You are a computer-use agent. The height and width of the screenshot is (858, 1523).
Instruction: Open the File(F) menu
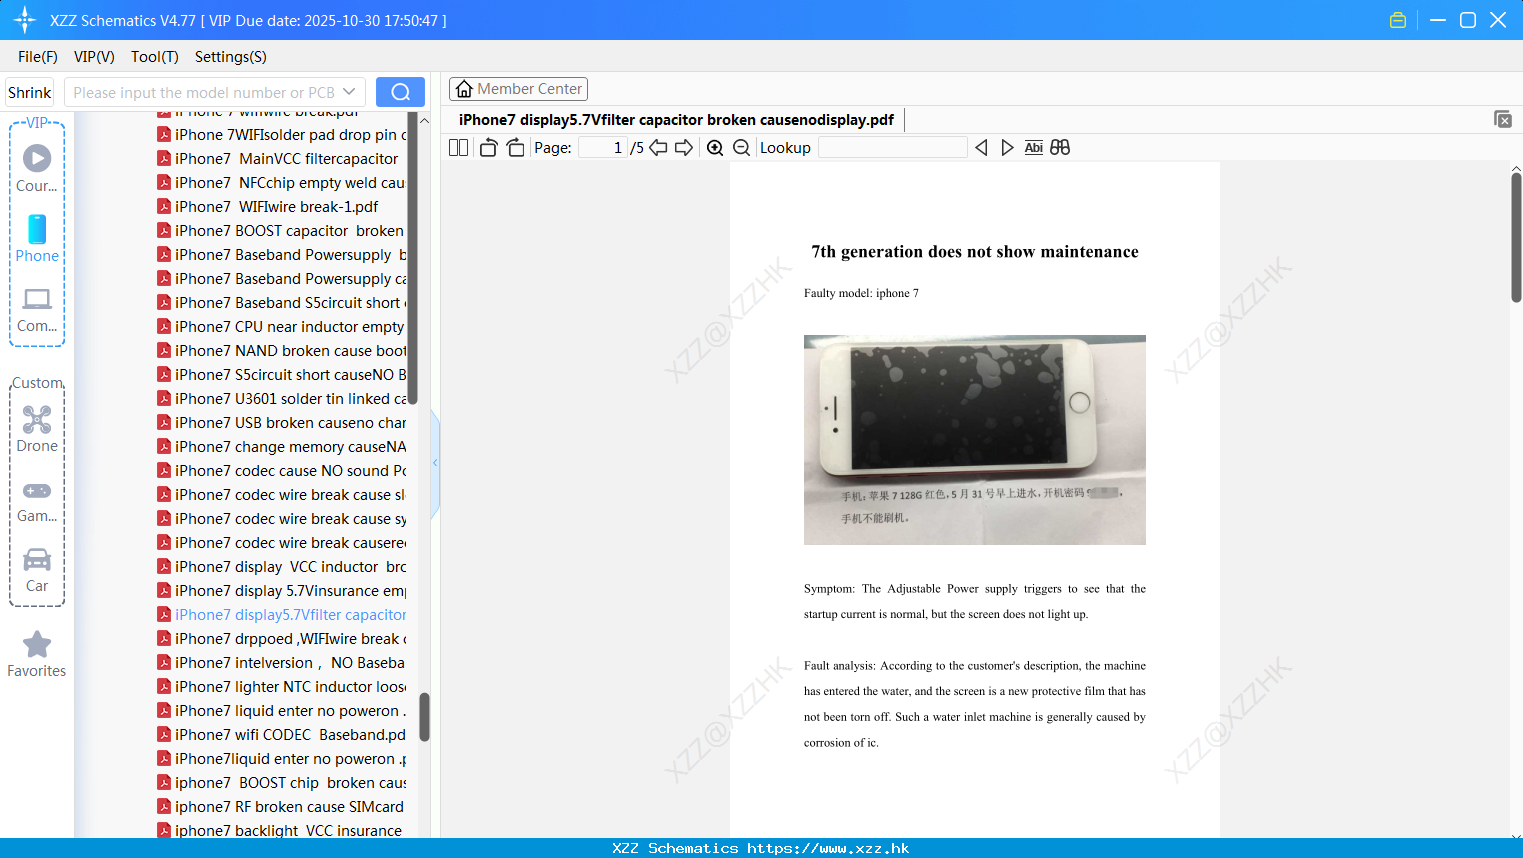[38, 57]
